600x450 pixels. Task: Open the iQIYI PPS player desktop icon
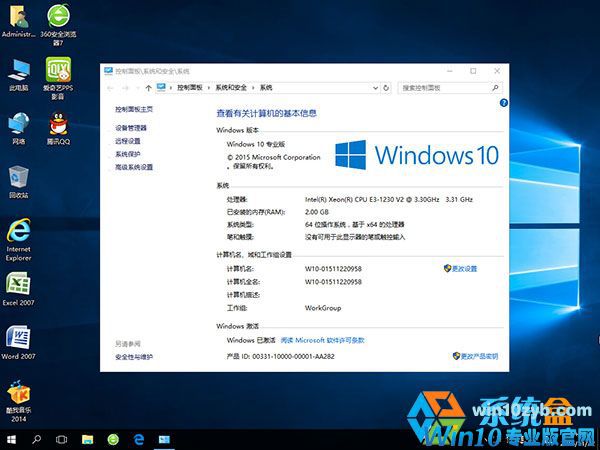(x=59, y=71)
